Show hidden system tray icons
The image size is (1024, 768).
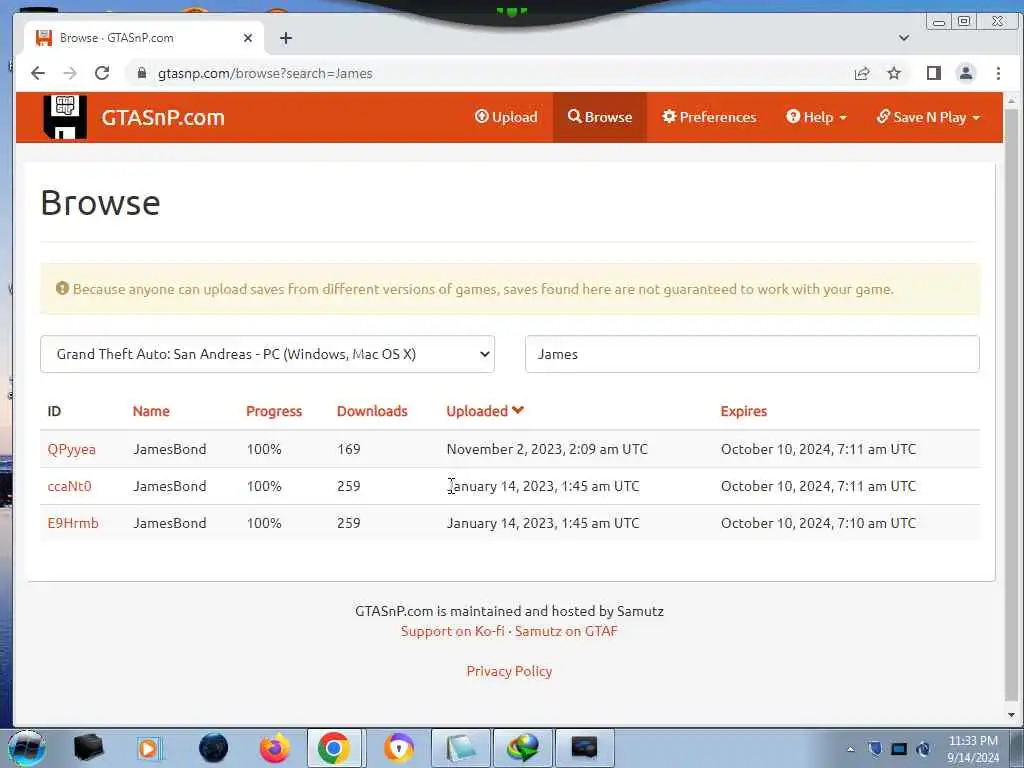850,749
